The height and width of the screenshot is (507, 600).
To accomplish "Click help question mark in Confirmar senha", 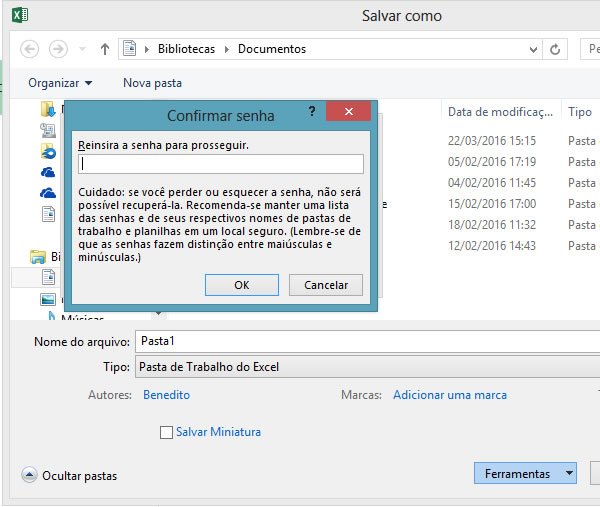I will point(312,111).
